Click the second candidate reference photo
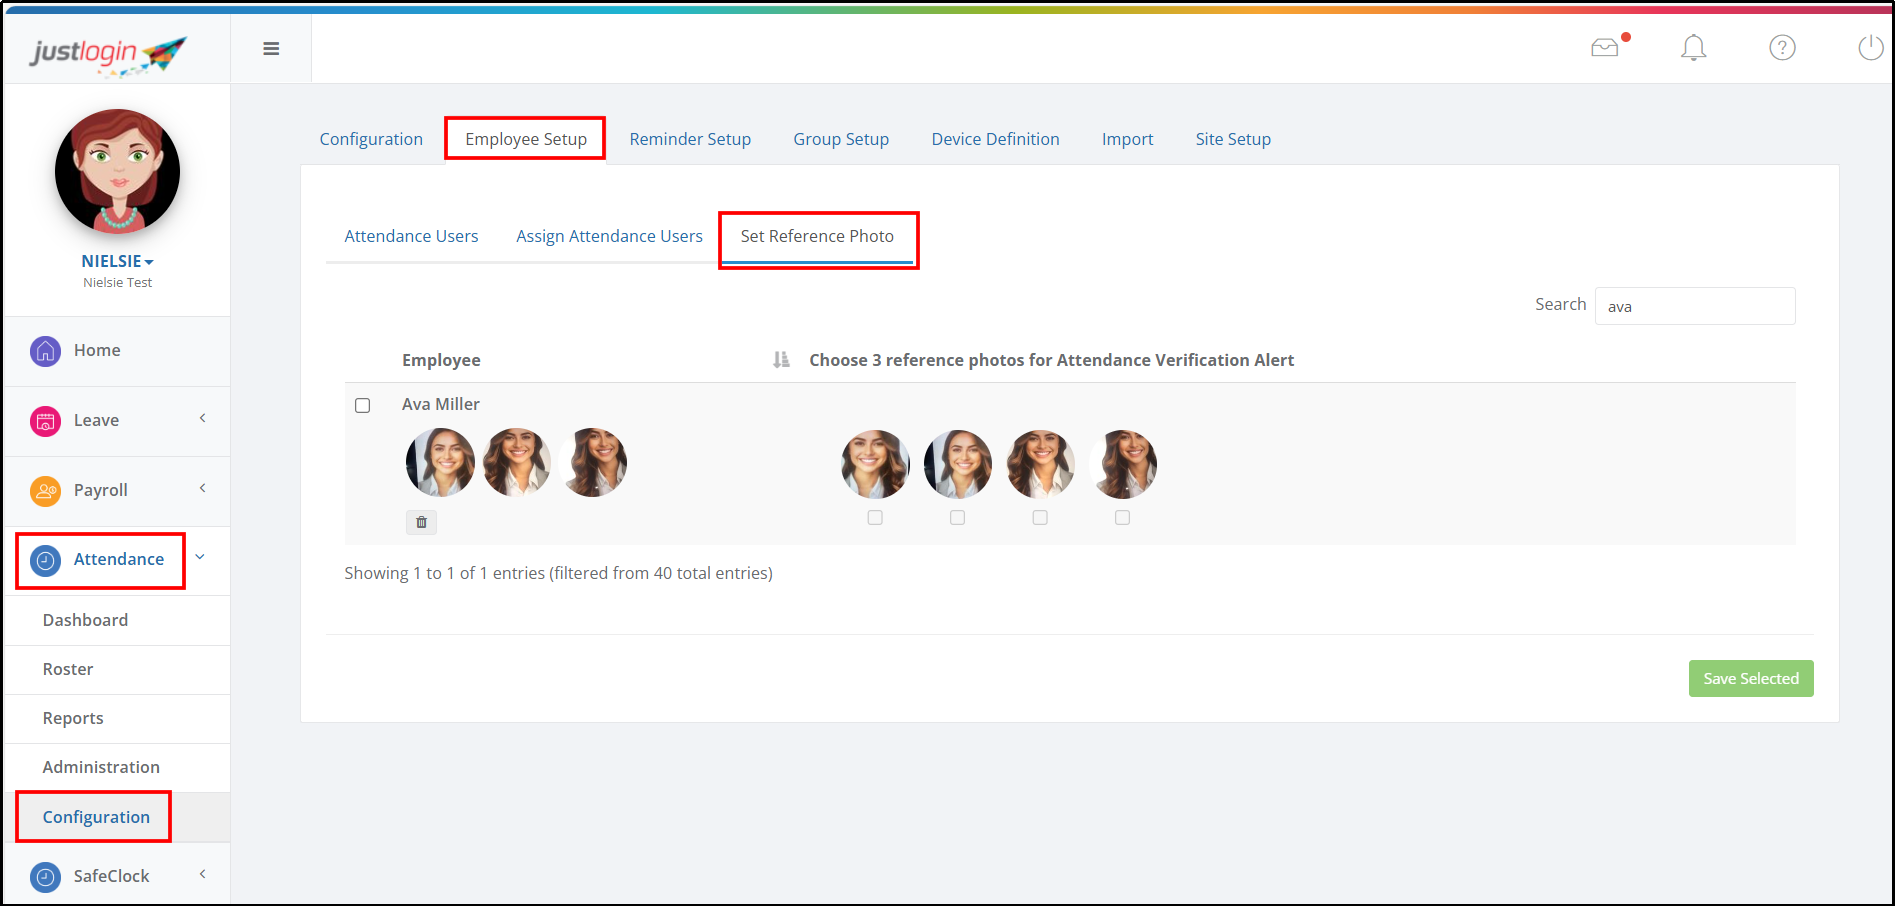The height and width of the screenshot is (906, 1895). [x=958, y=464]
